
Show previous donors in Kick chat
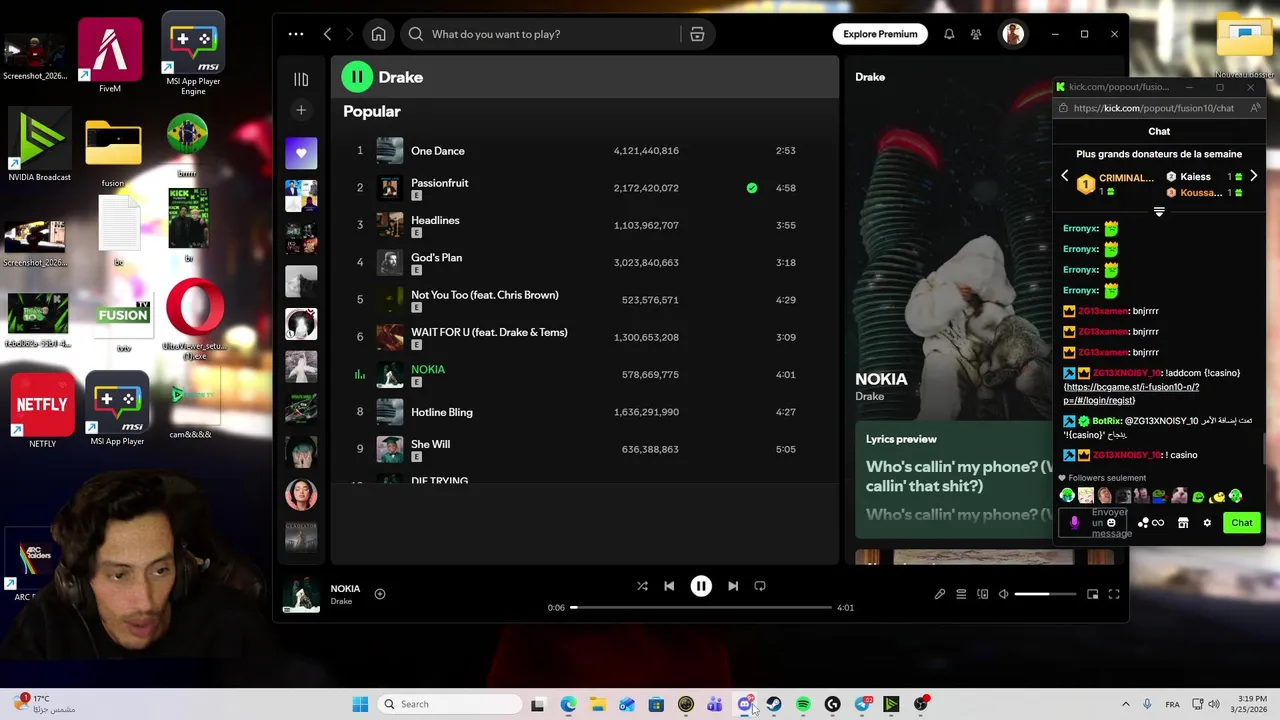pyautogui.click(x=1065, y=176)
